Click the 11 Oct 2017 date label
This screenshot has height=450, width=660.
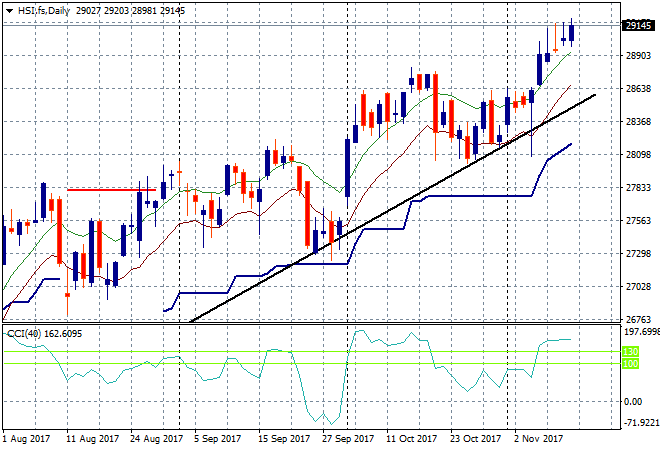[413, 438]
